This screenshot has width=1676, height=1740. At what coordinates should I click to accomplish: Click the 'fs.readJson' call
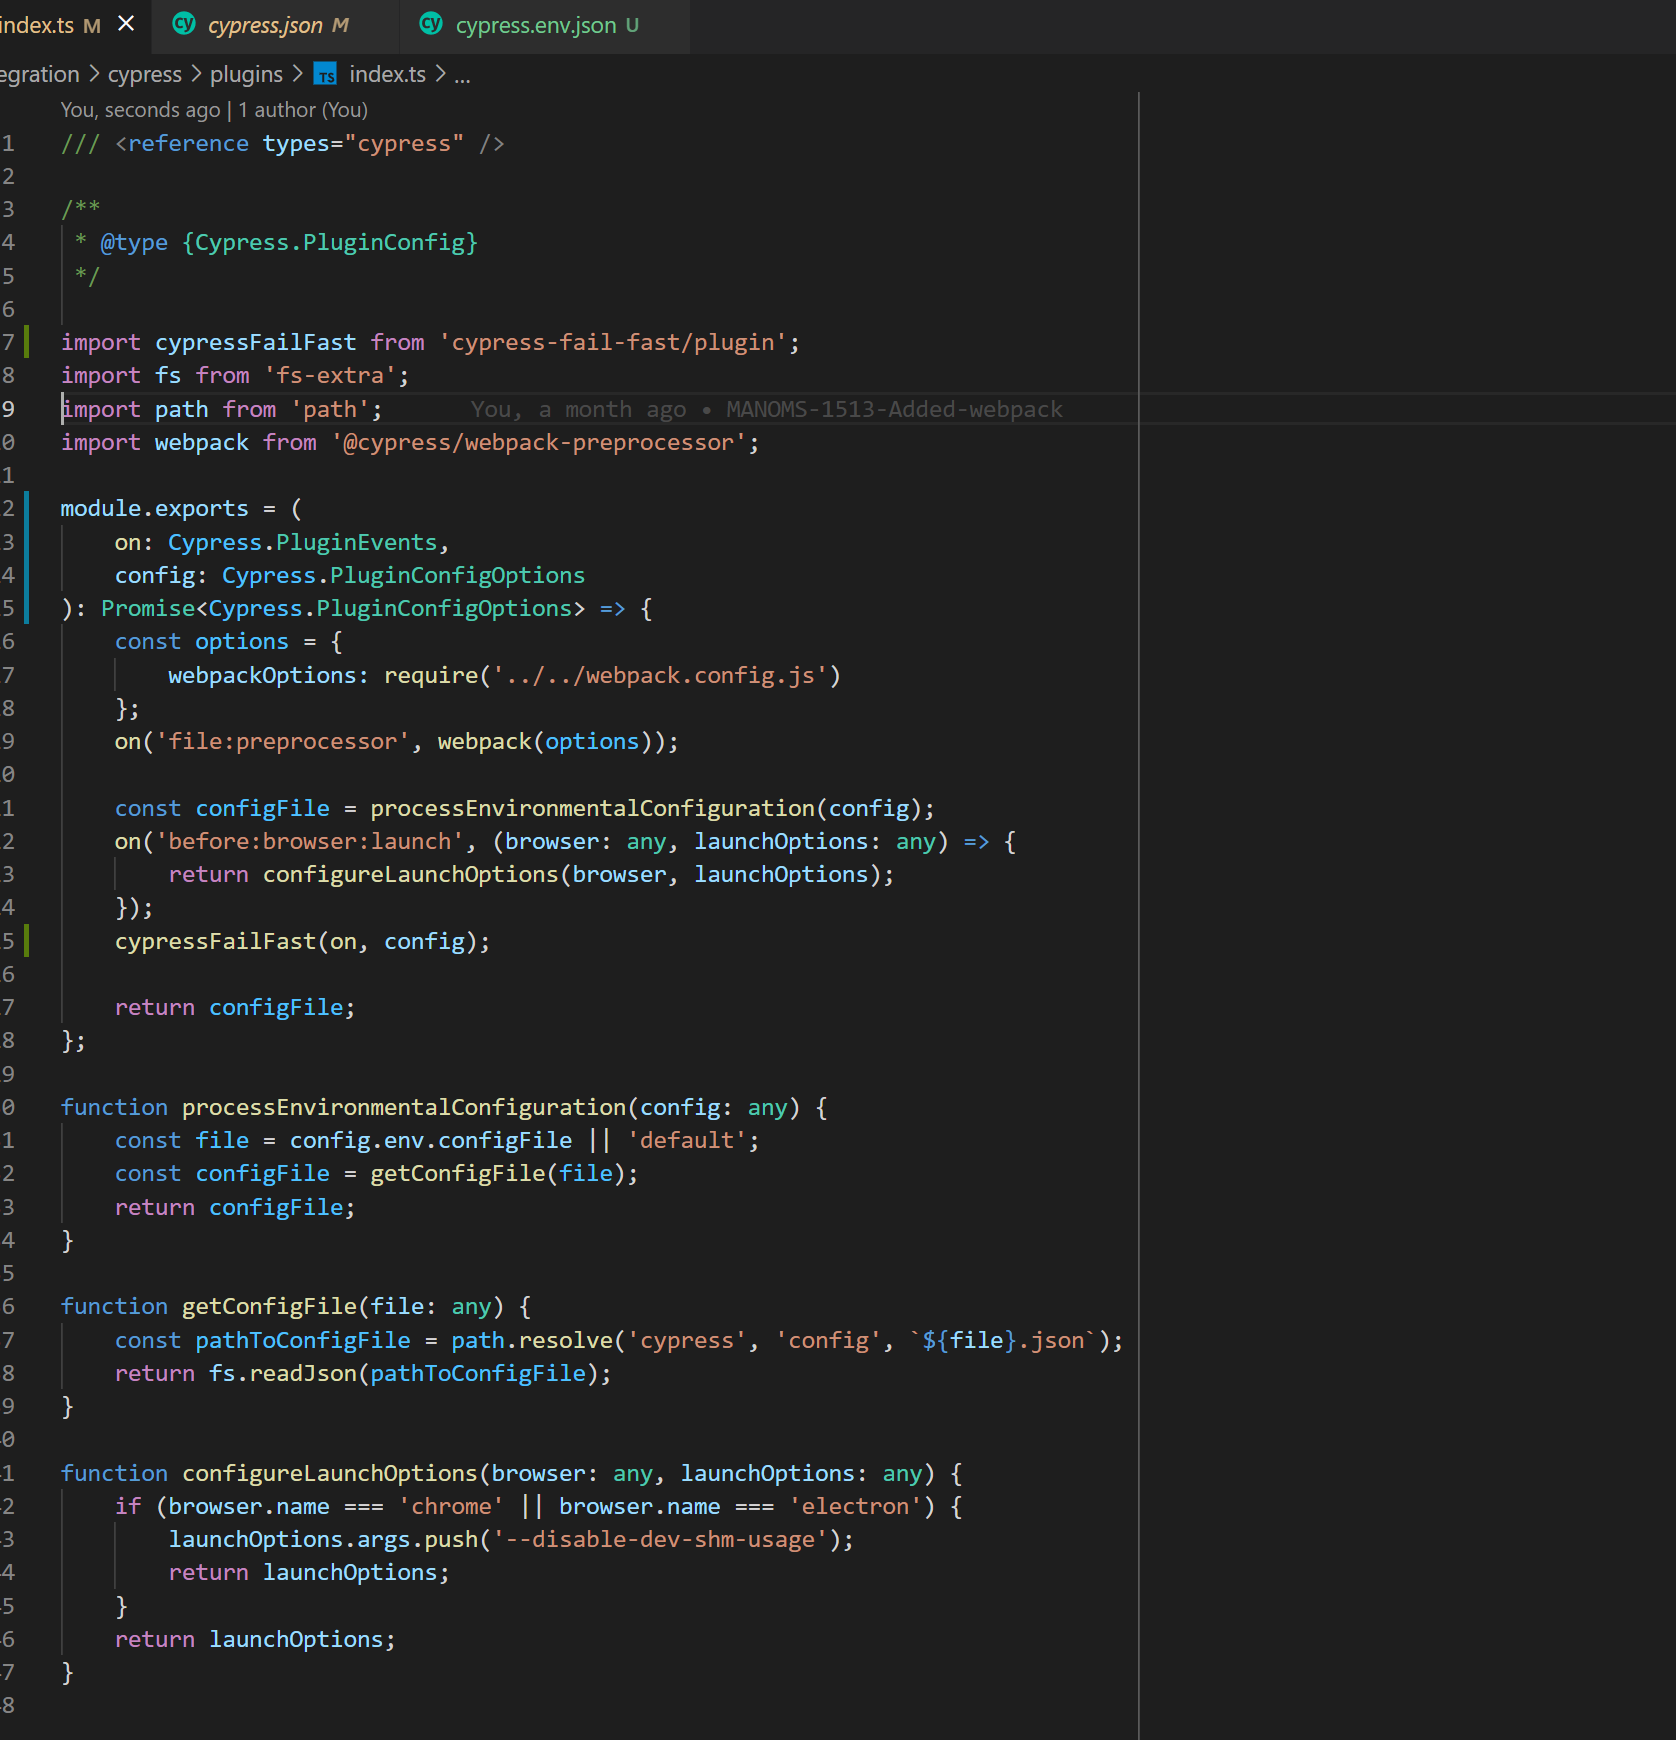pyautogui.click(x=282, y=1374)
